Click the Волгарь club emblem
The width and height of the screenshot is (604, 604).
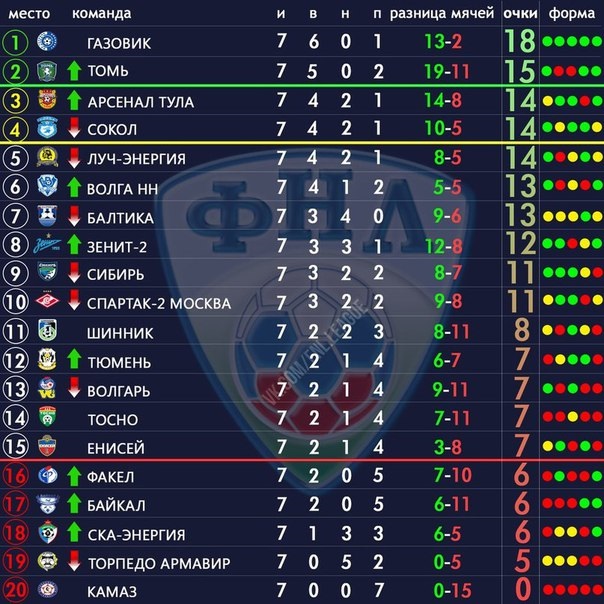47,388
